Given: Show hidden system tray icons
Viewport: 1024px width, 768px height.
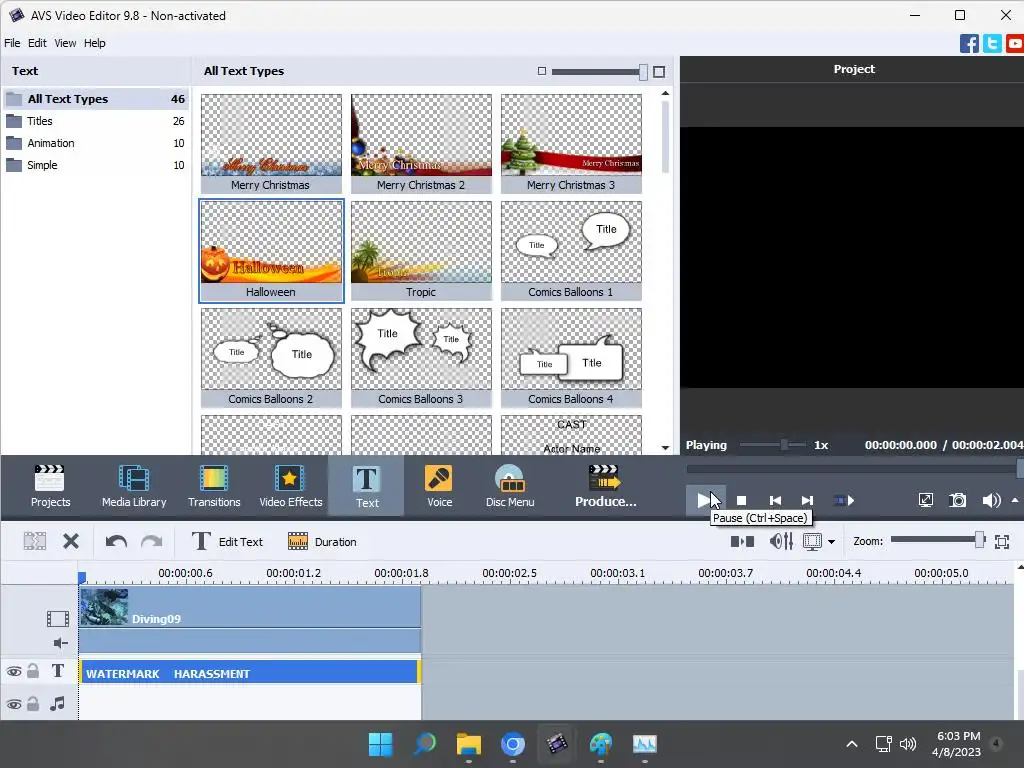Looking at the screenshot, I should (852, 744).
